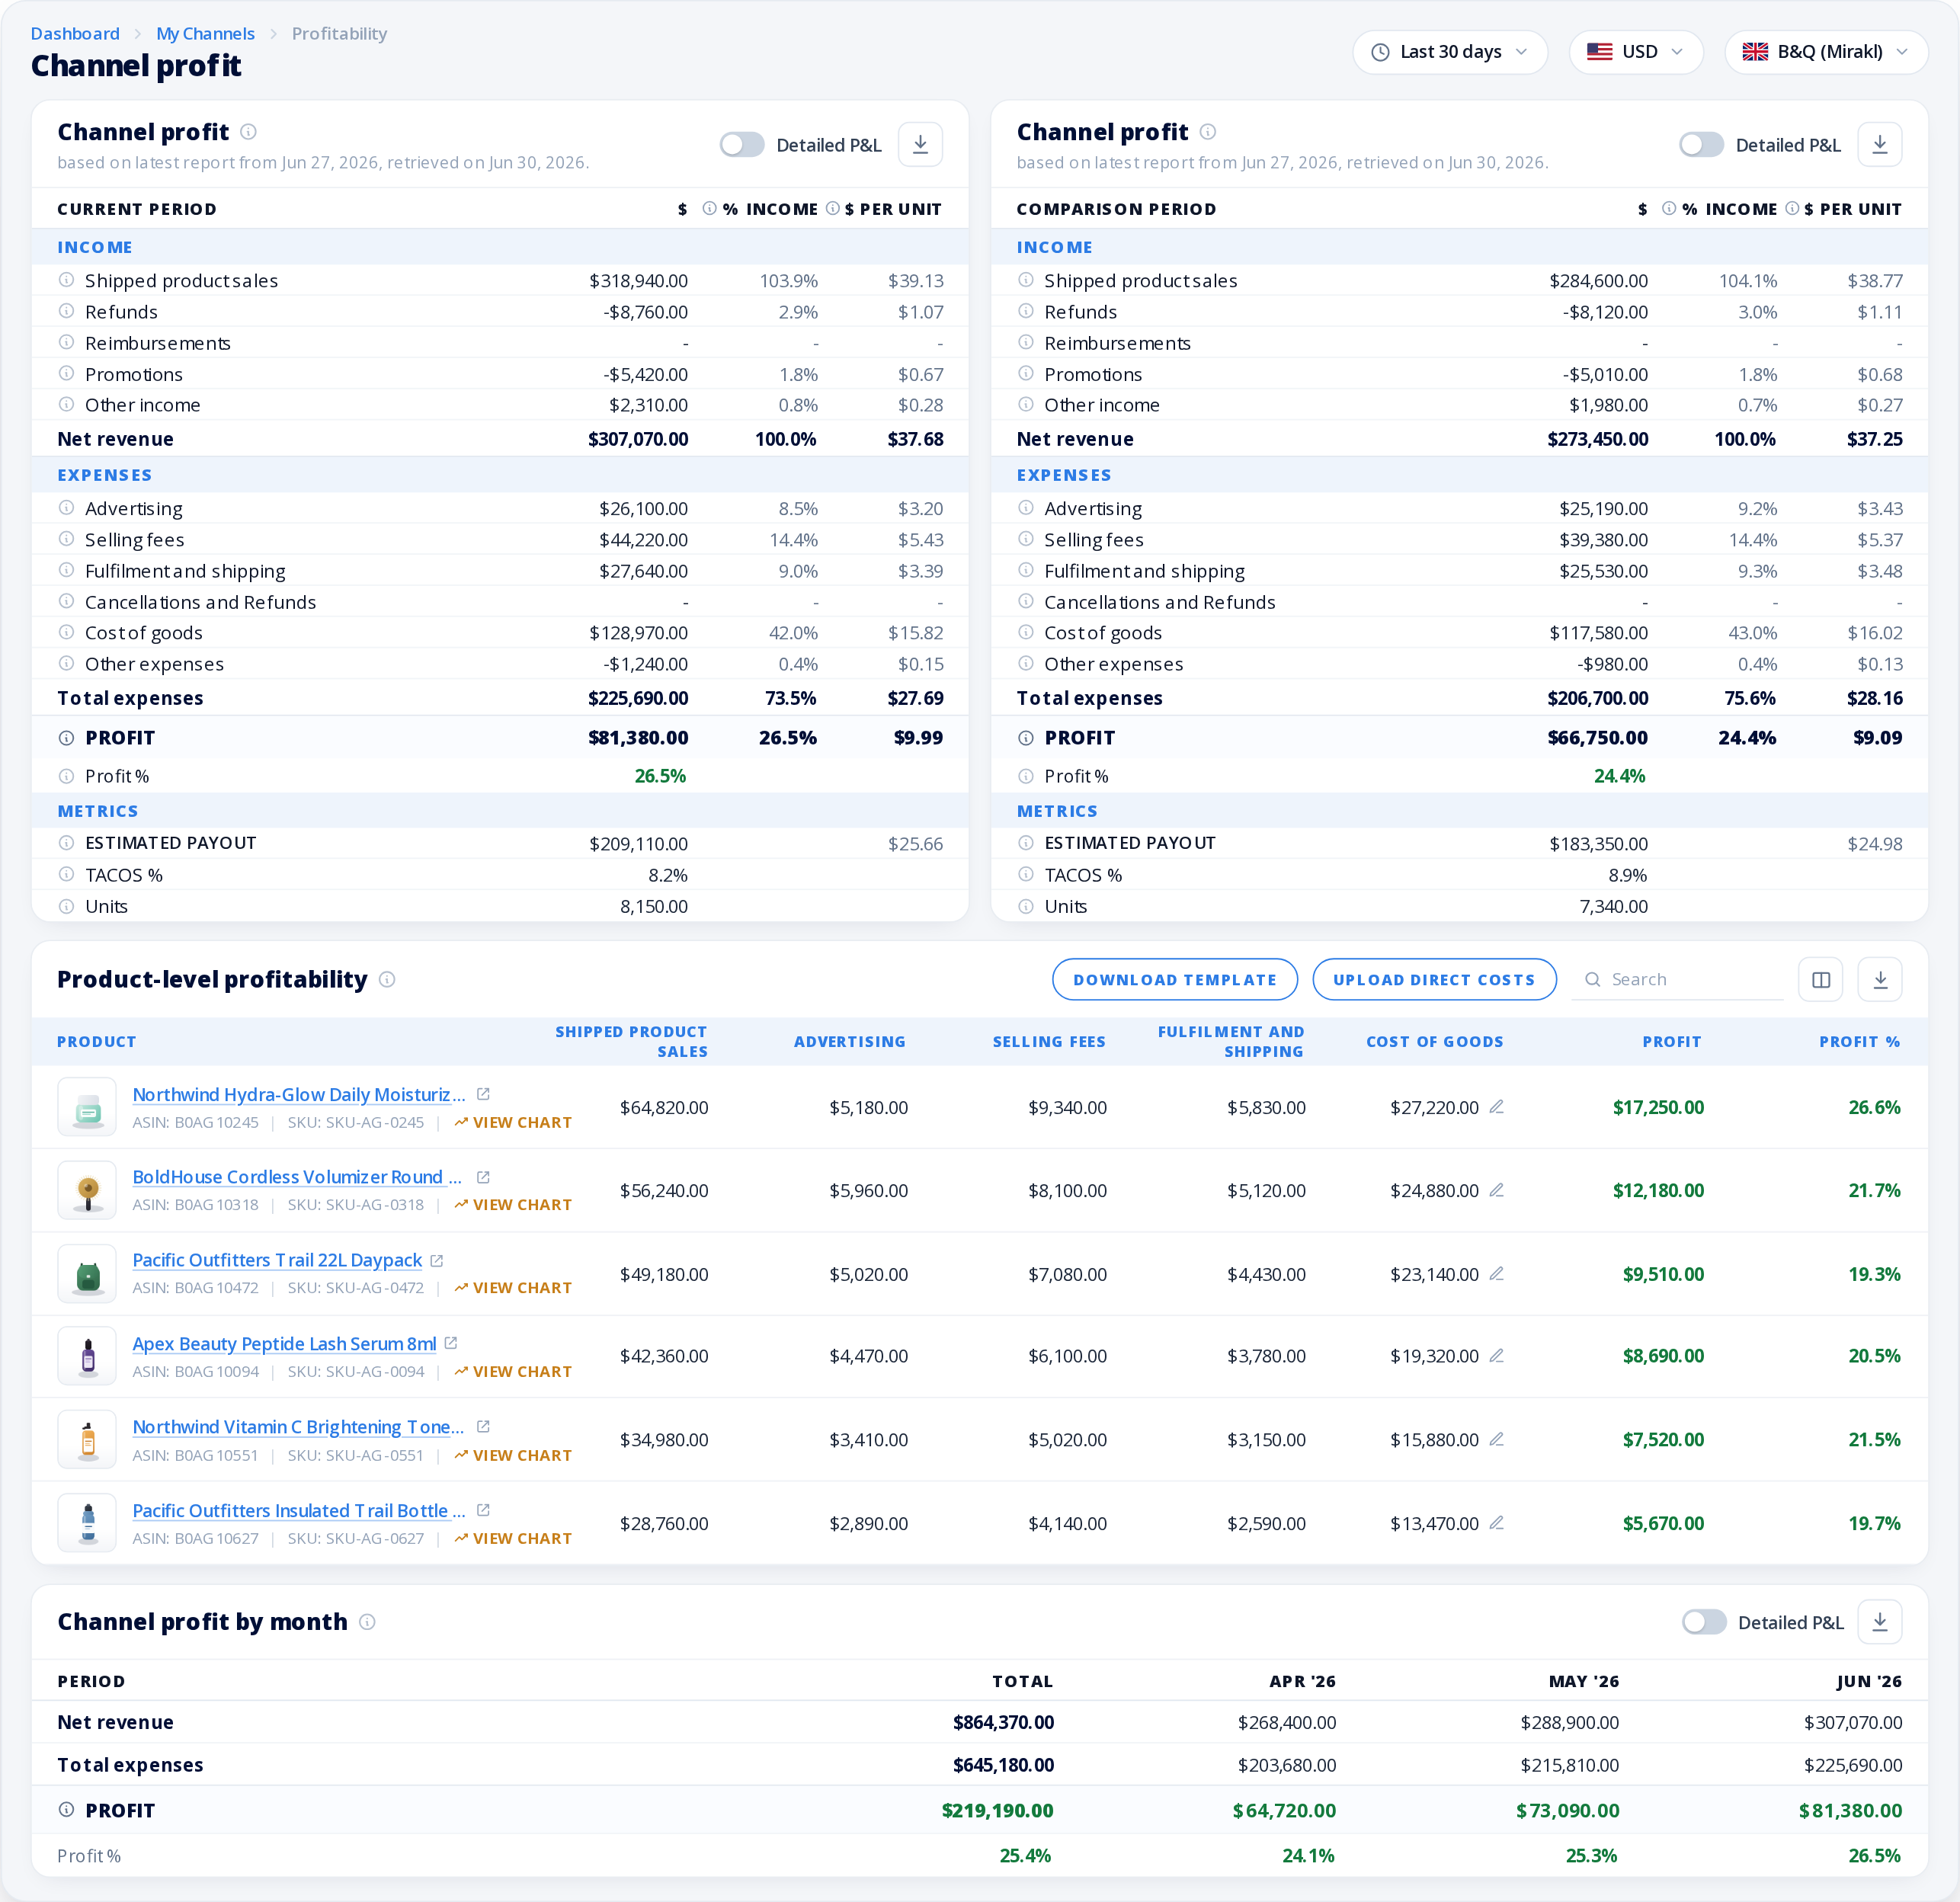The width and height of the screenshot is (1960, 1902).
Task: Open Northwind Vitamin C Brightening Toner link
Action: [298, 1426]
